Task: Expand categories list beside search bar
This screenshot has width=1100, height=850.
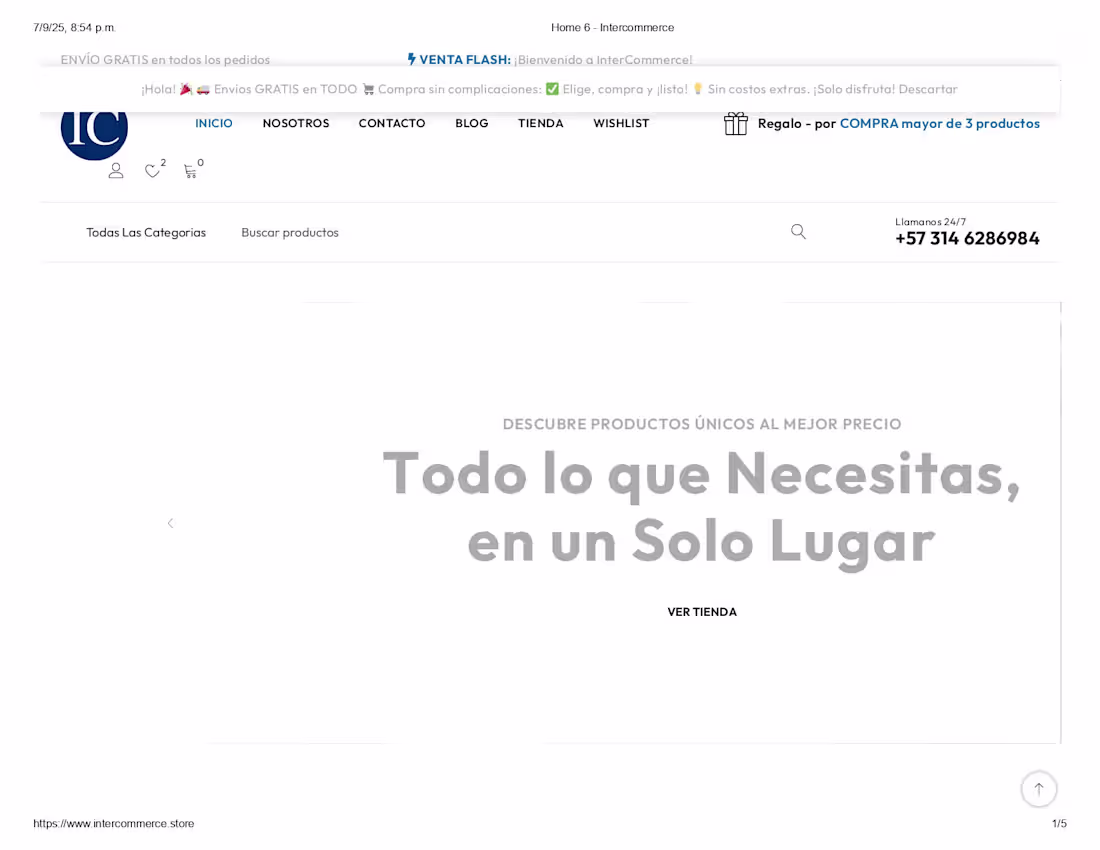Action: 146,232
